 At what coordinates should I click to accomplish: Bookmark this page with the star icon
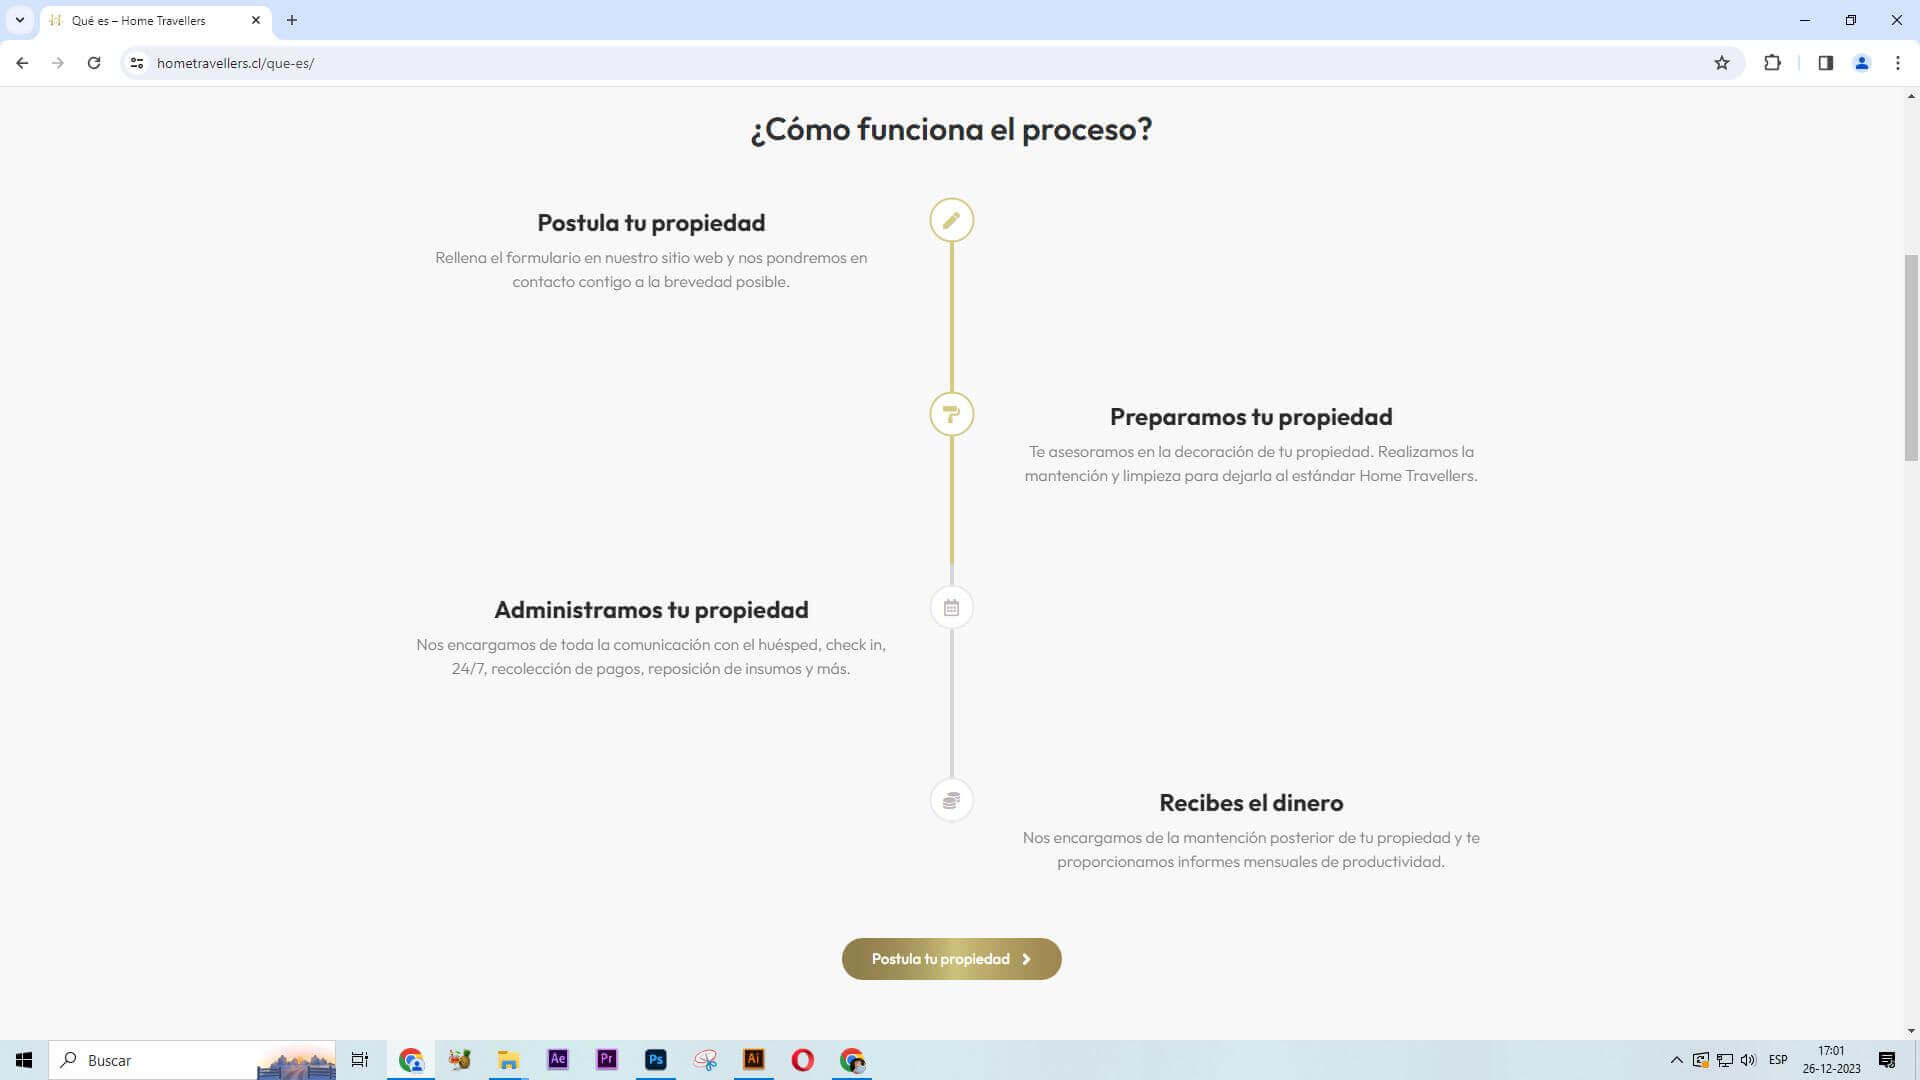click(x=1721, y=63)
